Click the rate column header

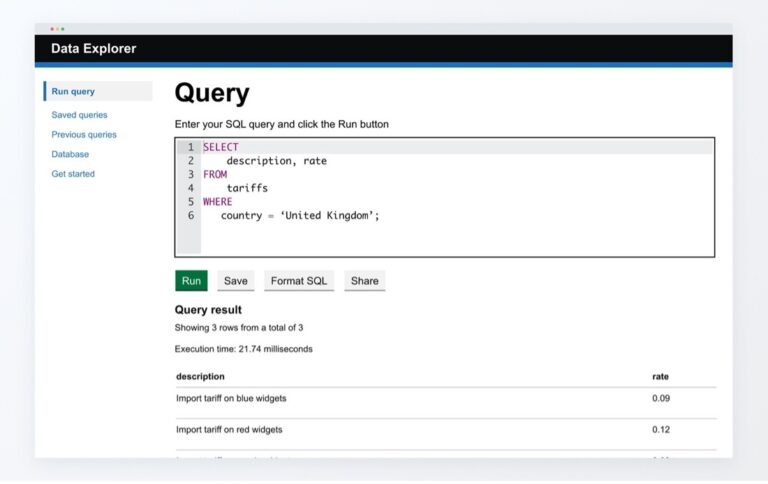660,376
